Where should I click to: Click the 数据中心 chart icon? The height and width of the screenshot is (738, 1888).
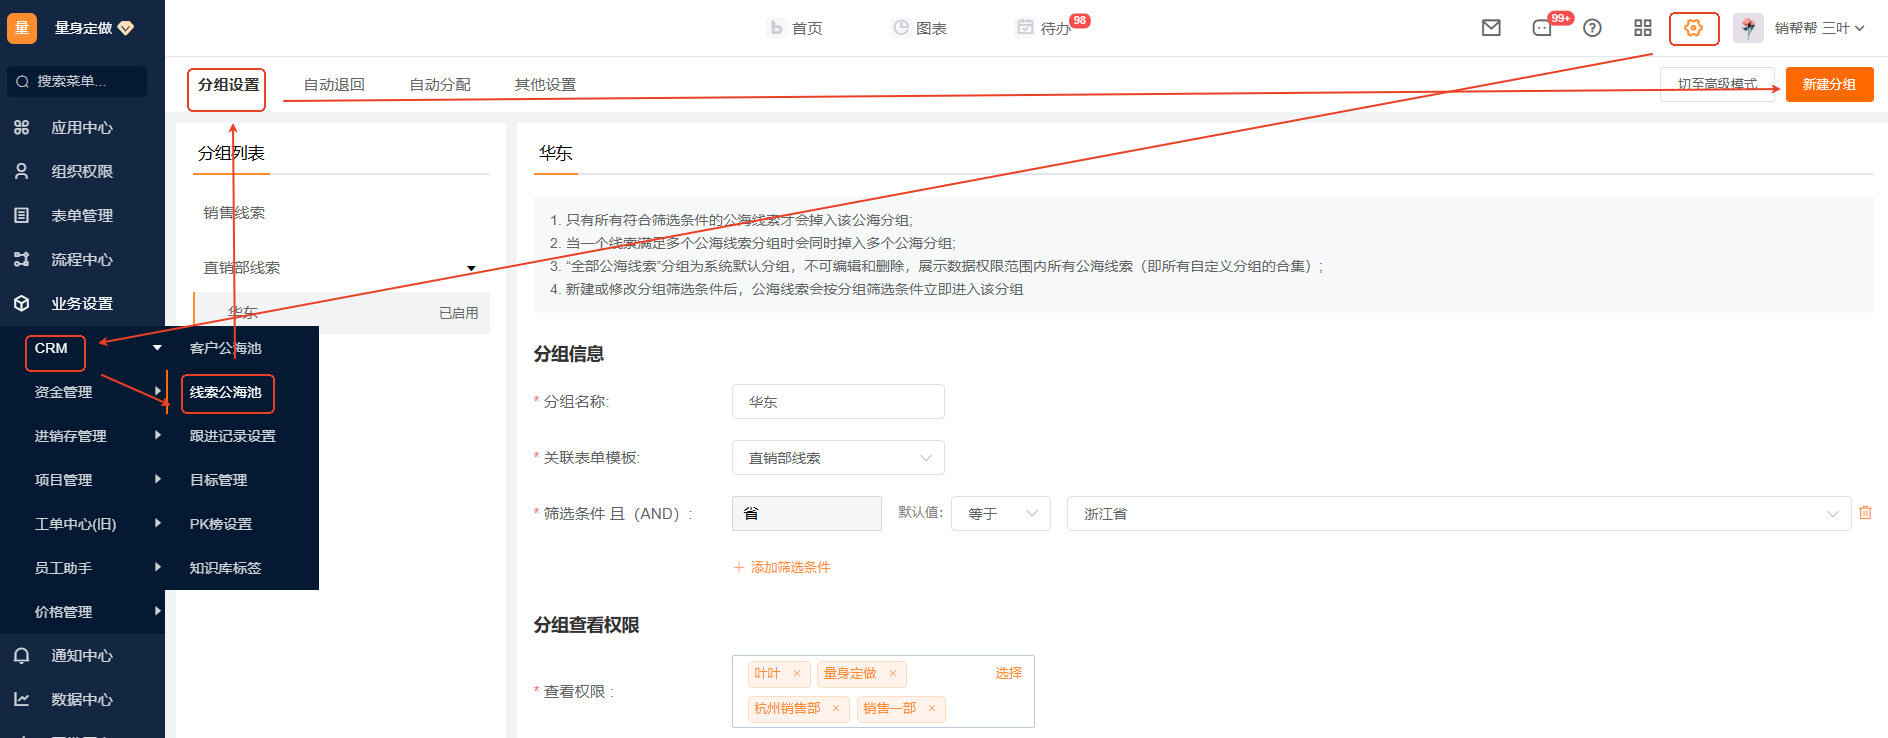coord(22,699)
